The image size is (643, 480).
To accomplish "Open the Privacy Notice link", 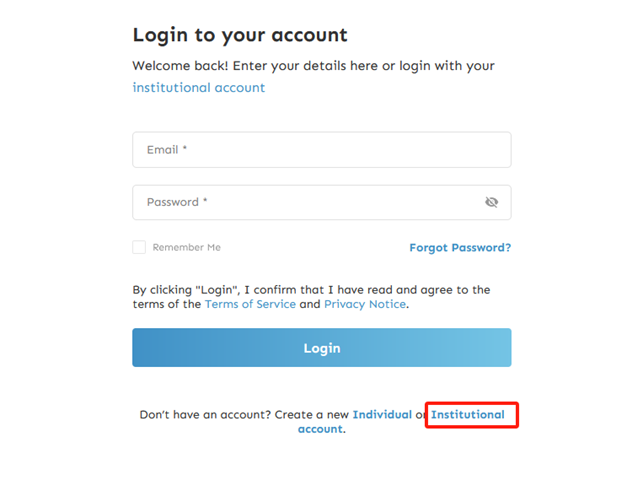I will coord(365,304).
